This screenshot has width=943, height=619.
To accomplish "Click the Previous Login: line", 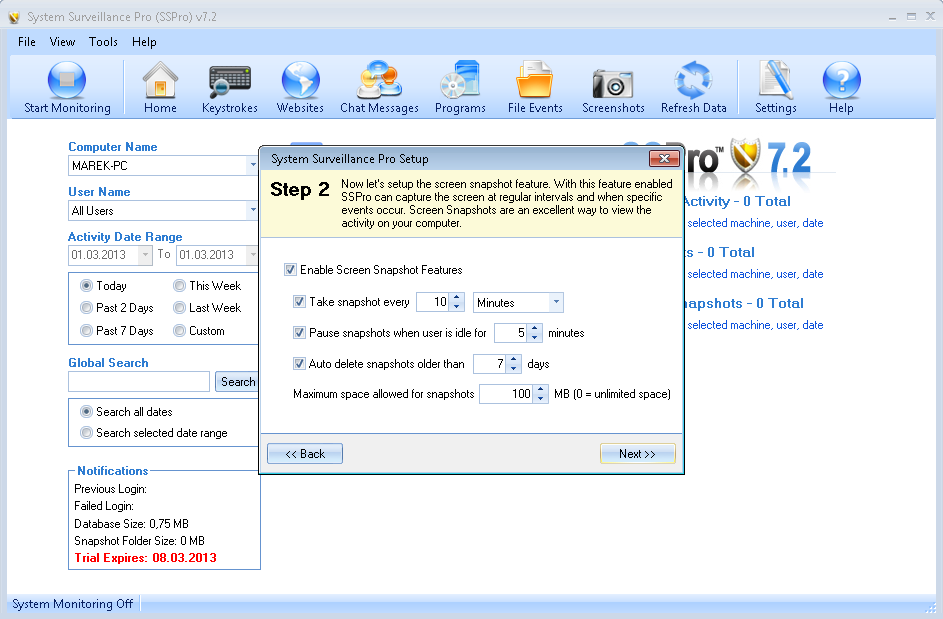I will click(x=110, y=489).
